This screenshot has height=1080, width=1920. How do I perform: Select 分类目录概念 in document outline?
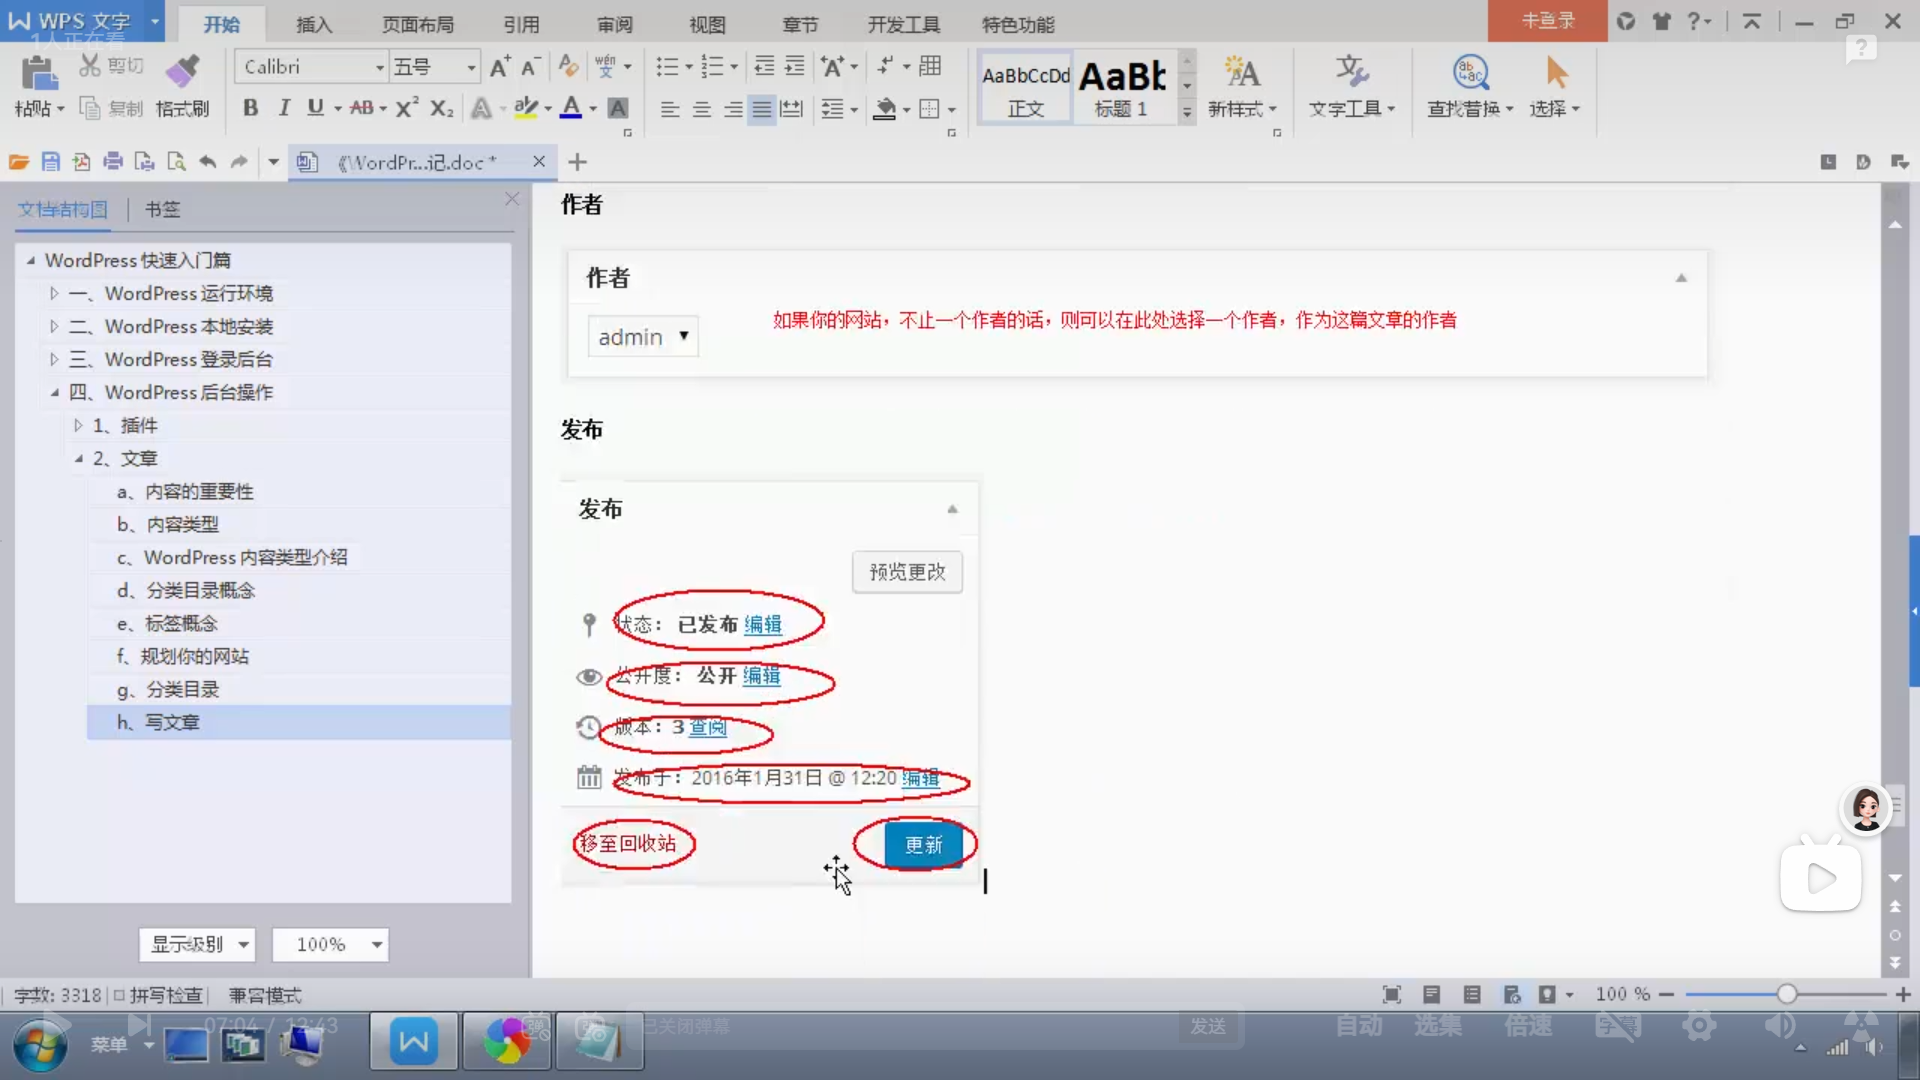pos(201,590)
